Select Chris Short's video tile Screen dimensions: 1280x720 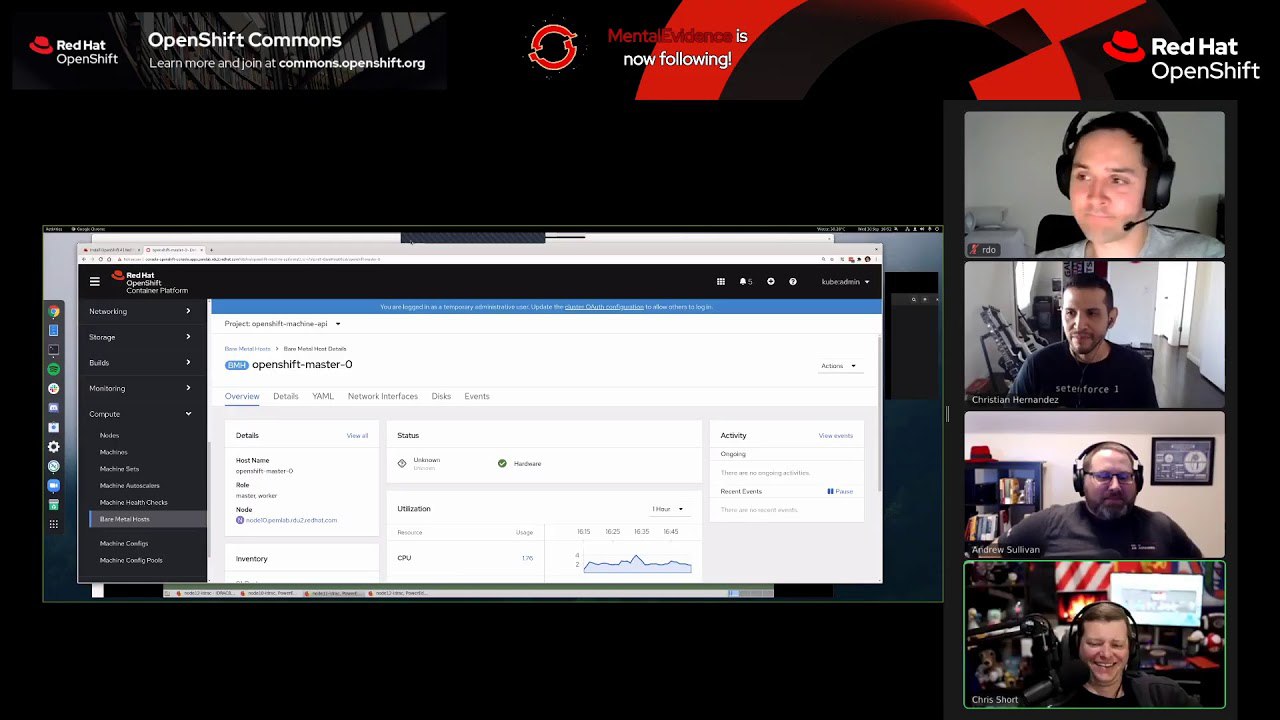(x=1094, y=635)
